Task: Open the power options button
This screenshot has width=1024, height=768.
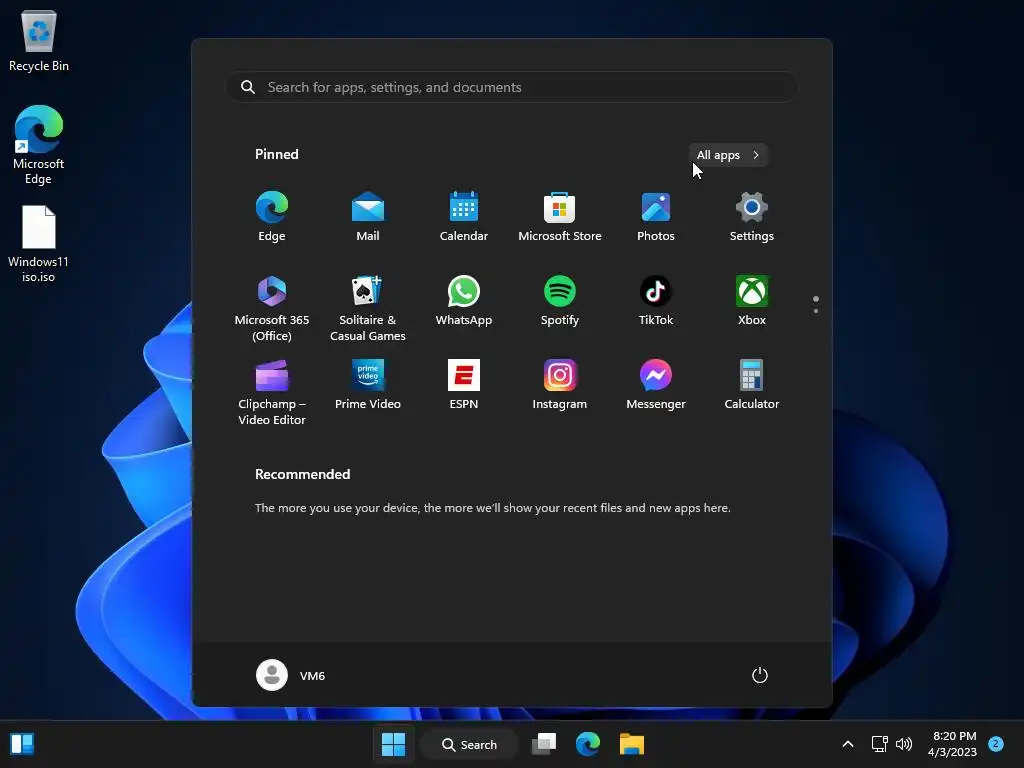Action: point(760,675)
